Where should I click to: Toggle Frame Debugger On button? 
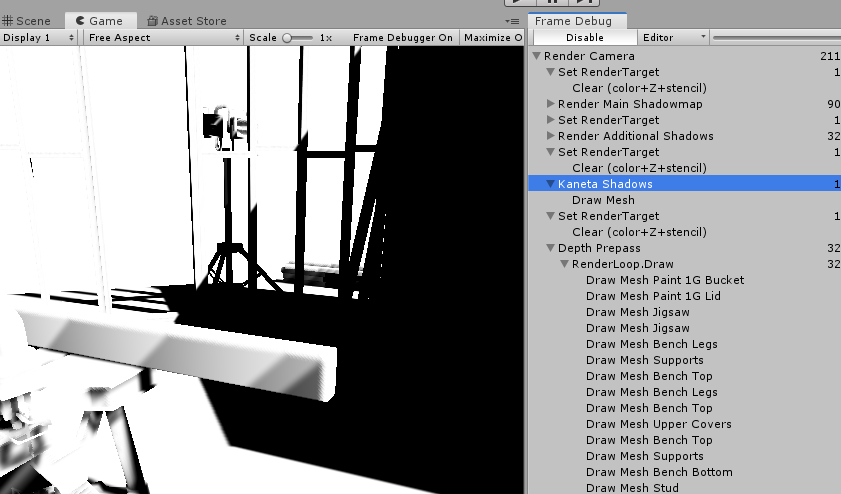403,38
